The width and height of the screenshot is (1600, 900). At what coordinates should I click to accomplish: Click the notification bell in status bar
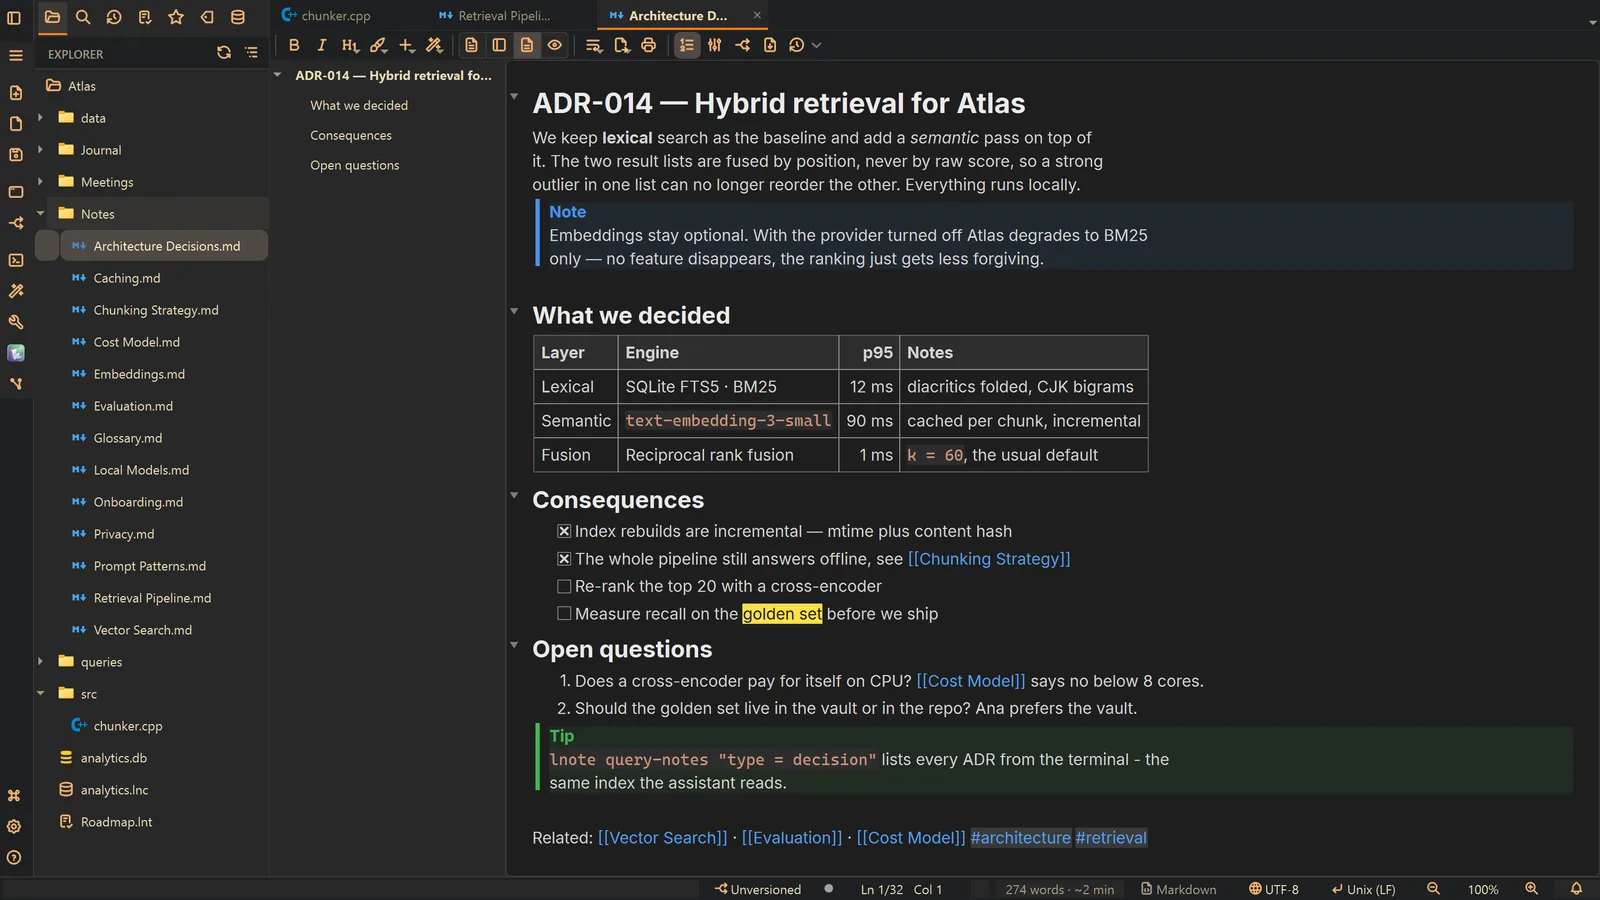[x=1576, y=889]
